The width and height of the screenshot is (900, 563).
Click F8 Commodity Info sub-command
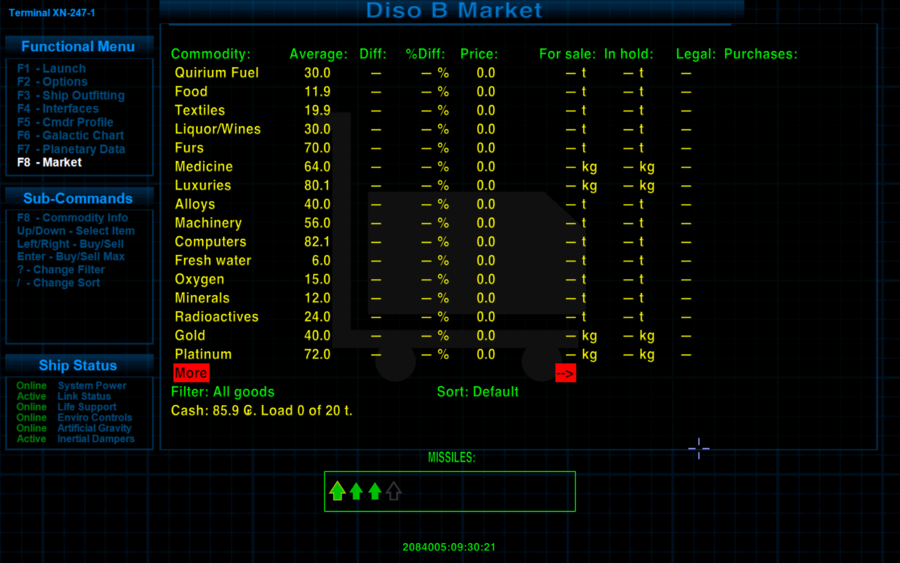72,218
